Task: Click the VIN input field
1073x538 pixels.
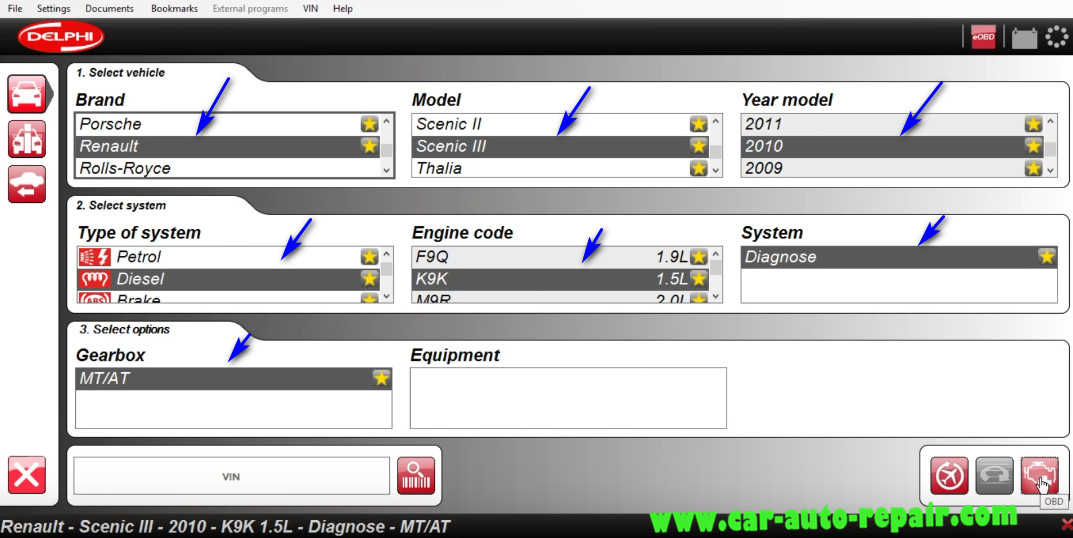Action: 231,476
